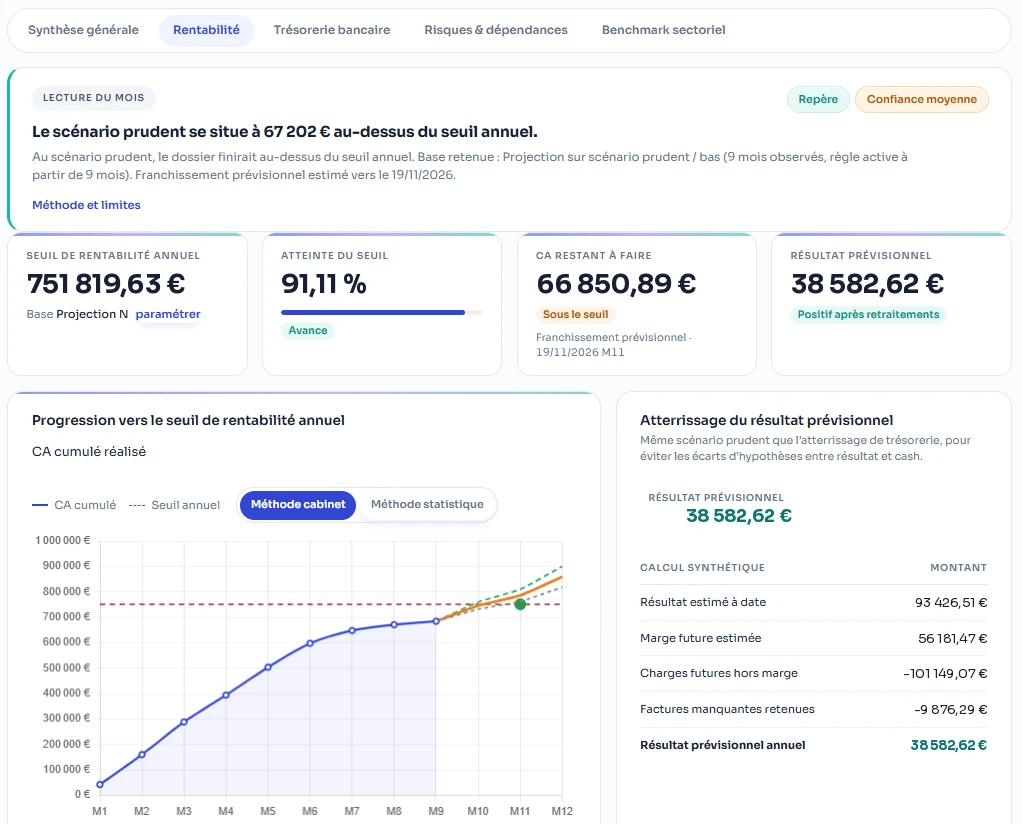Click Progression vers le seuil heading

188,420
